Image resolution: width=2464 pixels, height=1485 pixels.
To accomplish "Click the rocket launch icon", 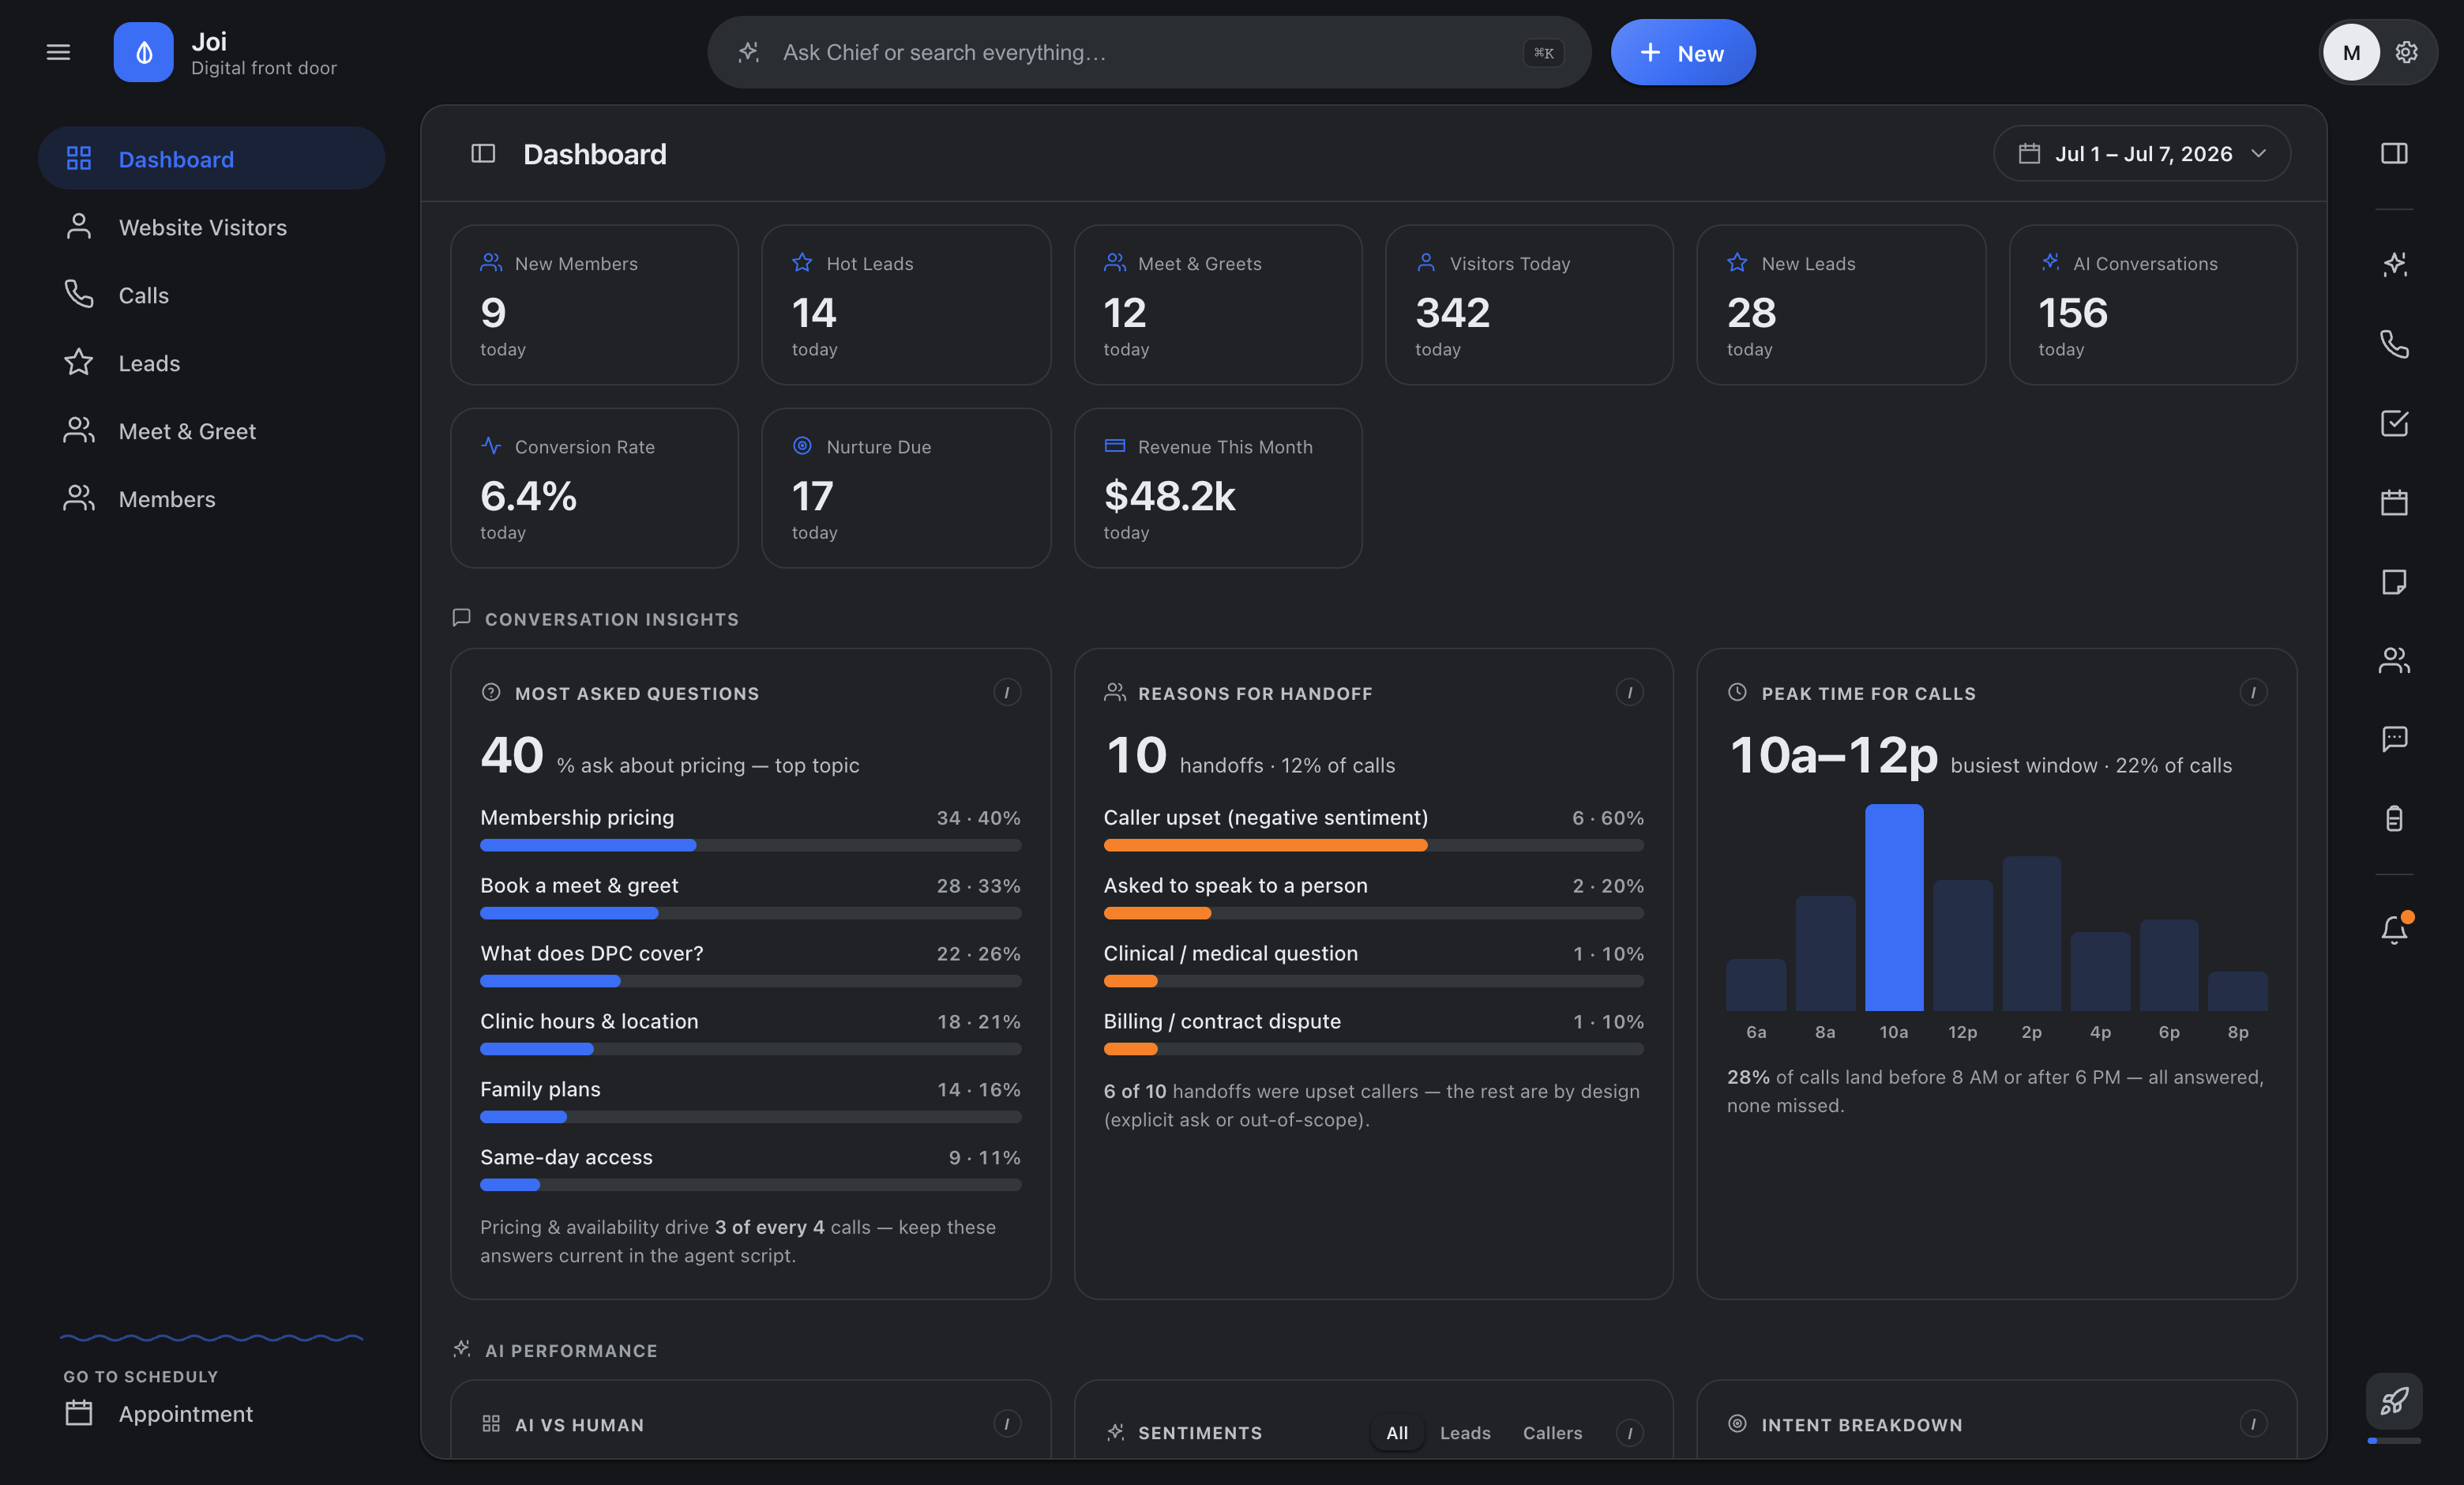I will pos(2394,1401).
